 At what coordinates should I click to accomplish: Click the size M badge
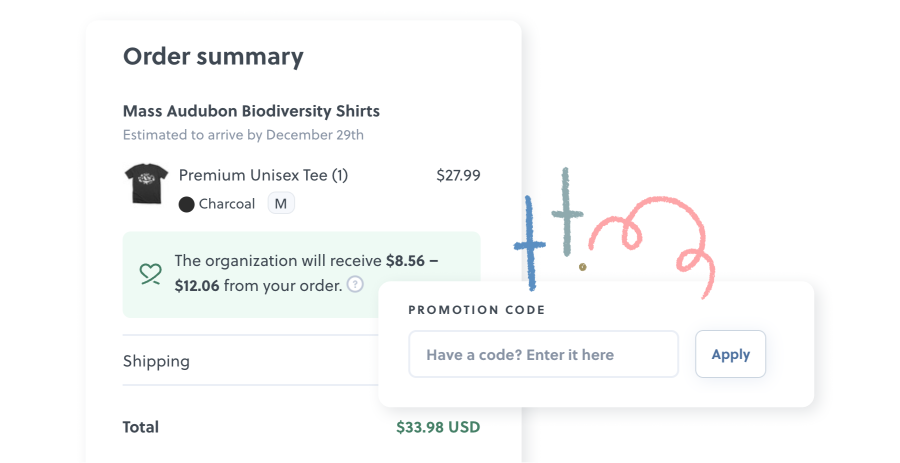(281, 204)
